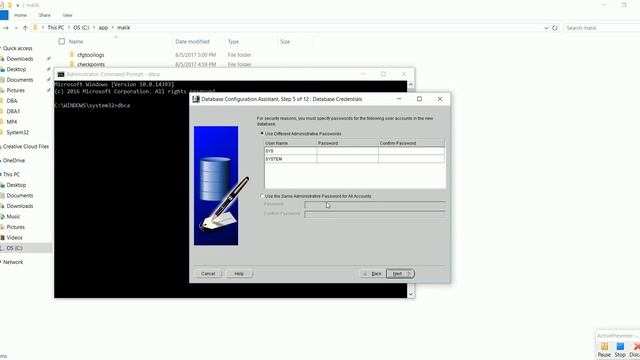Click the Search malik box
Viewport: 640px width, 360px height.
[602, 28]
